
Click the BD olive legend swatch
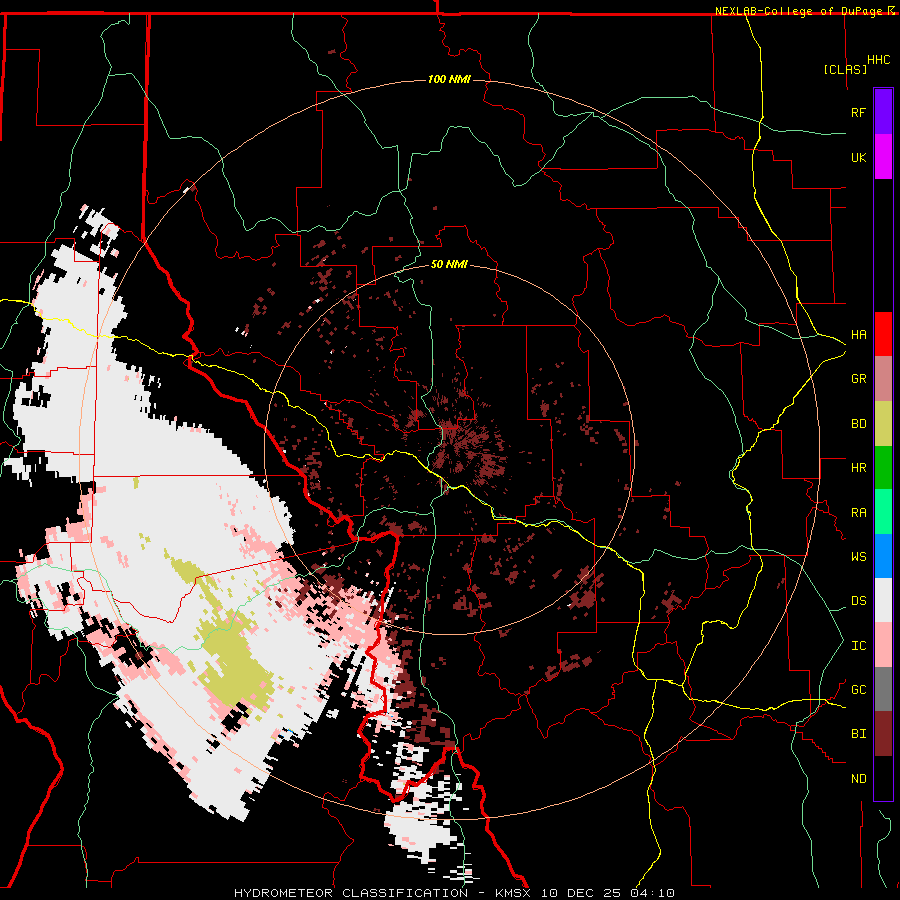click(883, 423)
